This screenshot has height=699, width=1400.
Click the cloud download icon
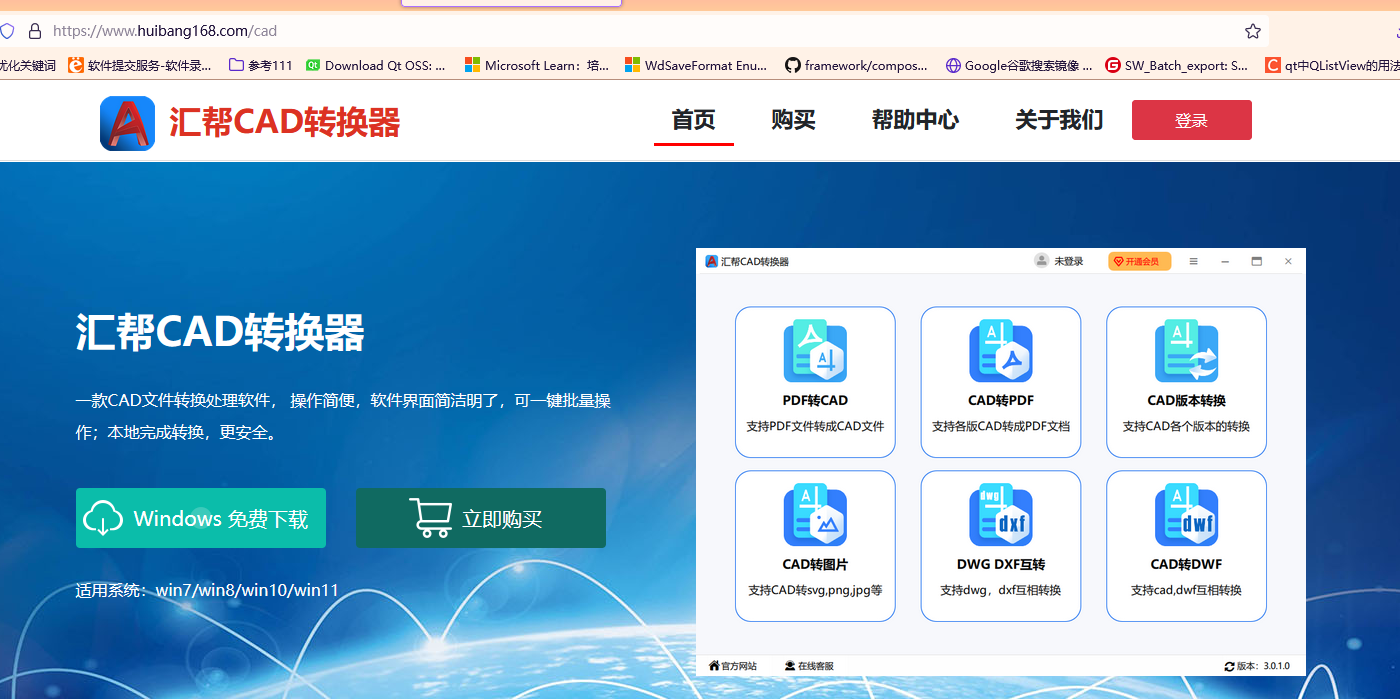pyautogui.click(x=103, y=518)
